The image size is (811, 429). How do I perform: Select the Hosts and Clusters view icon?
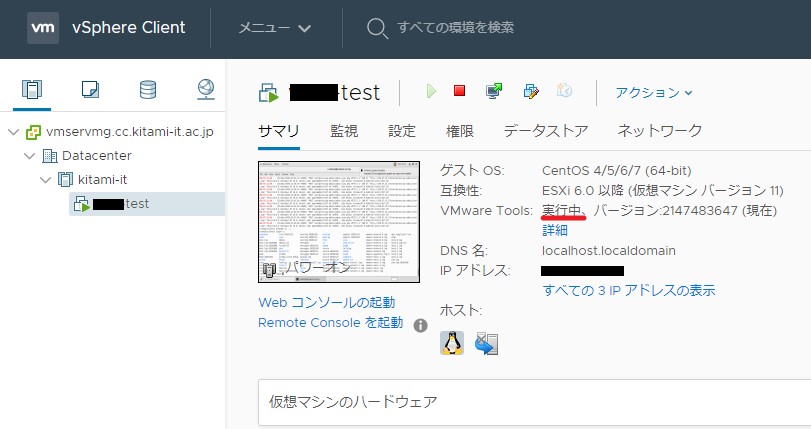(x=32, y=90)
